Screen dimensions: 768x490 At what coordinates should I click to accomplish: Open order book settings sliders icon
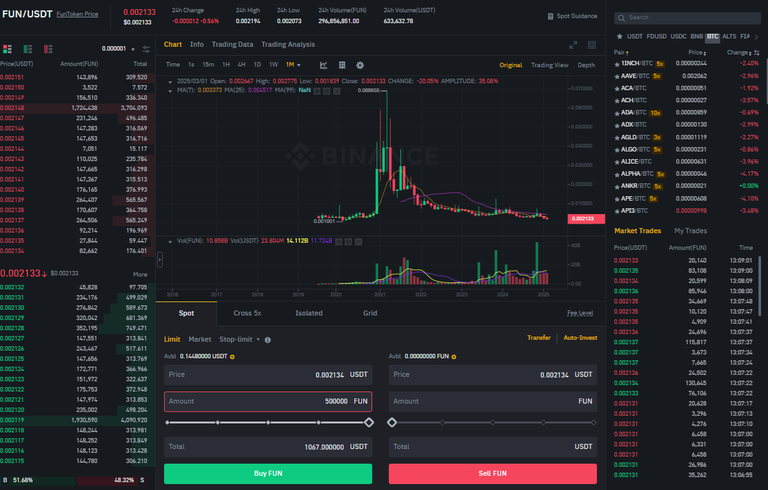146,49
